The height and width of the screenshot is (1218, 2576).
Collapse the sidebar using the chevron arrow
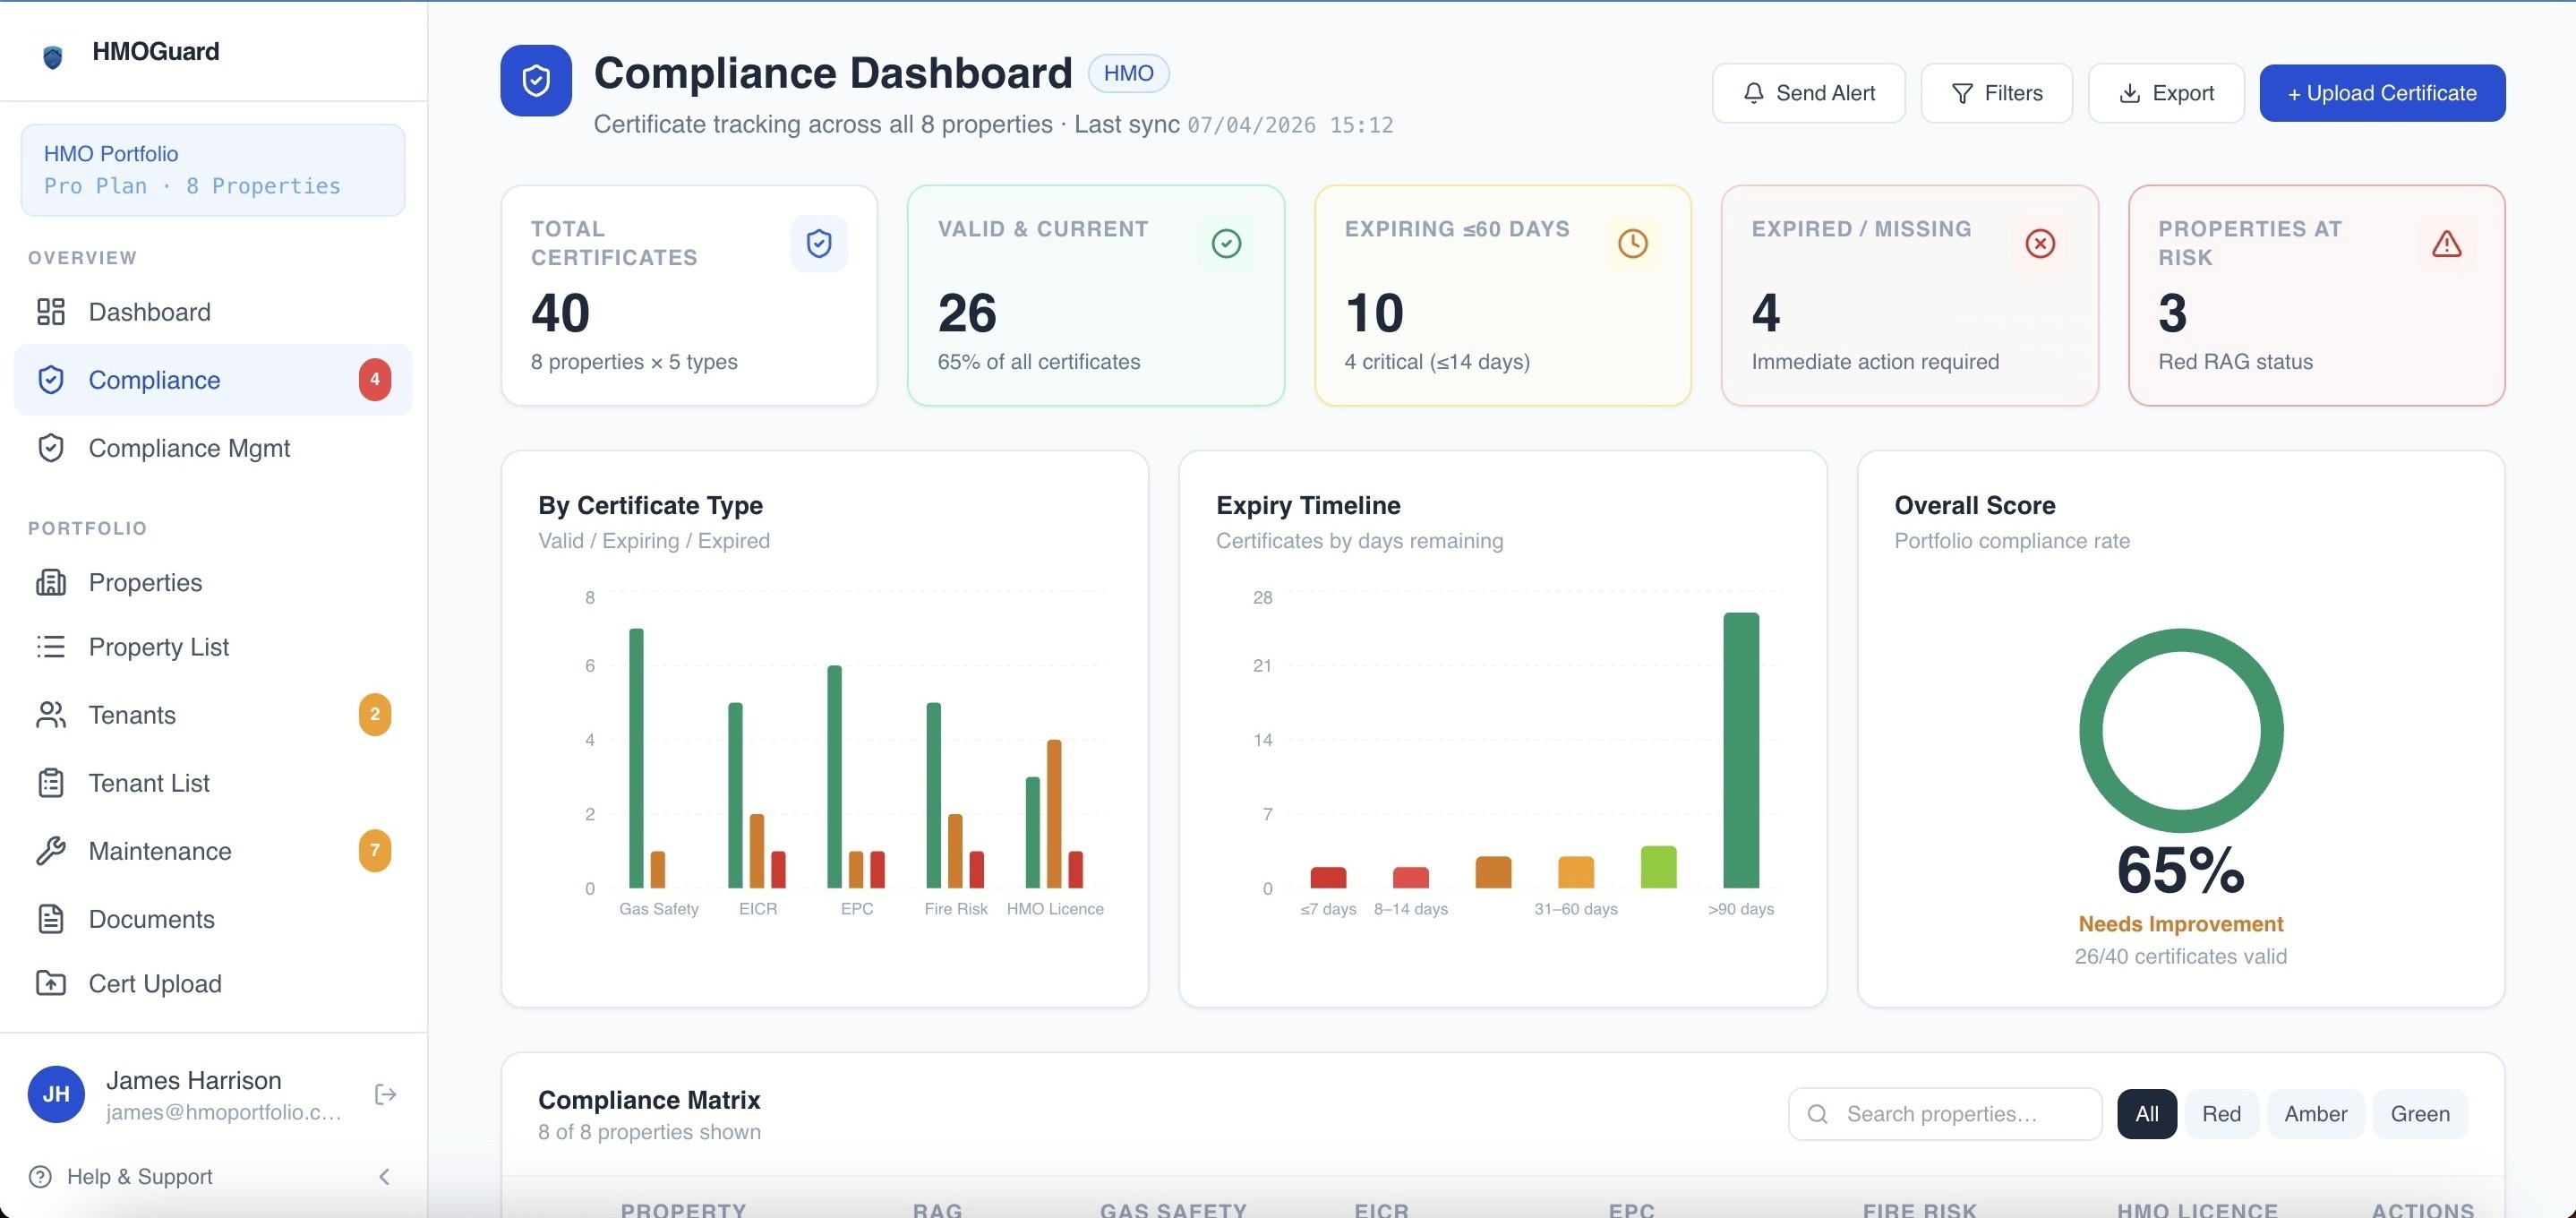tap(384, 1177)
